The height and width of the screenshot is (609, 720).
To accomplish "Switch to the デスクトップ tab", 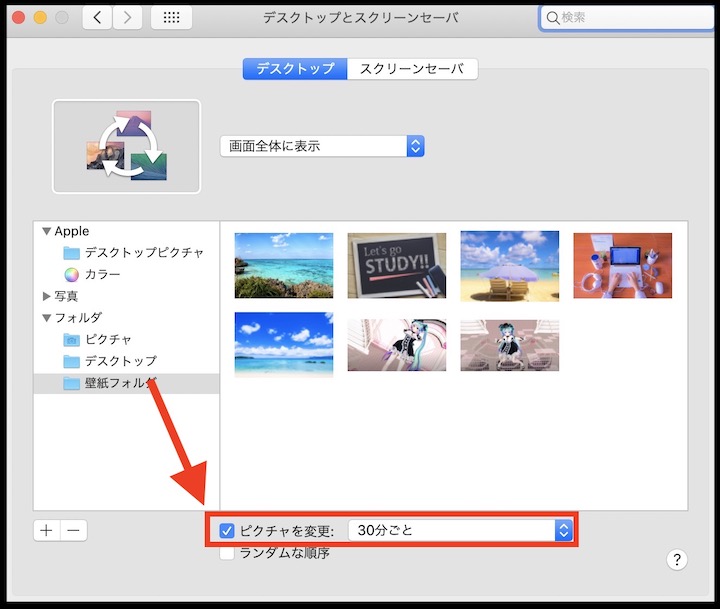I will pyautogui.click(x=295, y=69).
